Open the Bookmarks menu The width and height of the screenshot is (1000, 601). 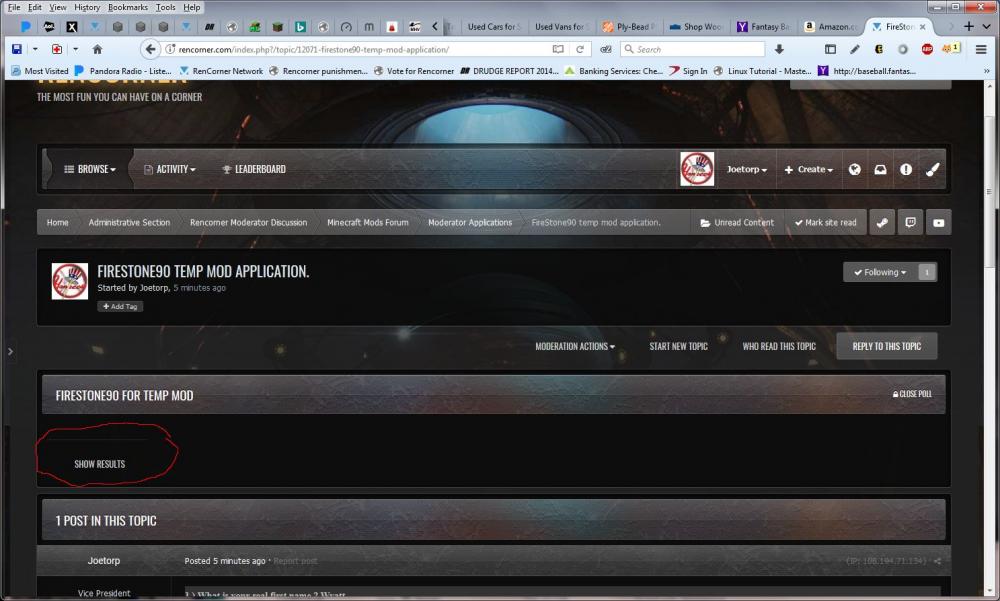[127, 7]
